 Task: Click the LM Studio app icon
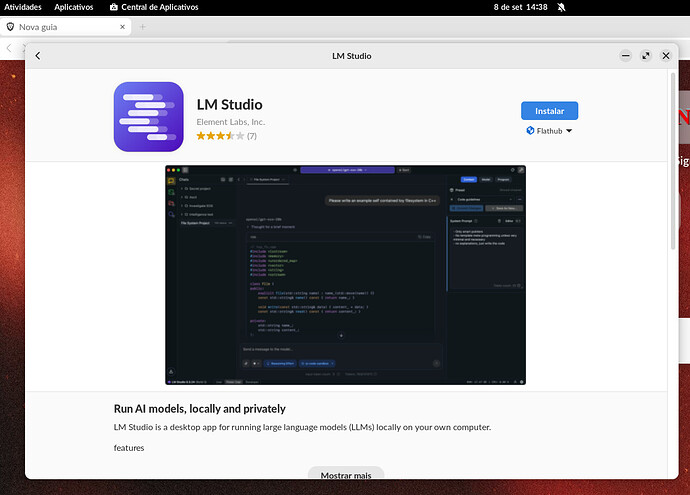[x=148, y=117]
